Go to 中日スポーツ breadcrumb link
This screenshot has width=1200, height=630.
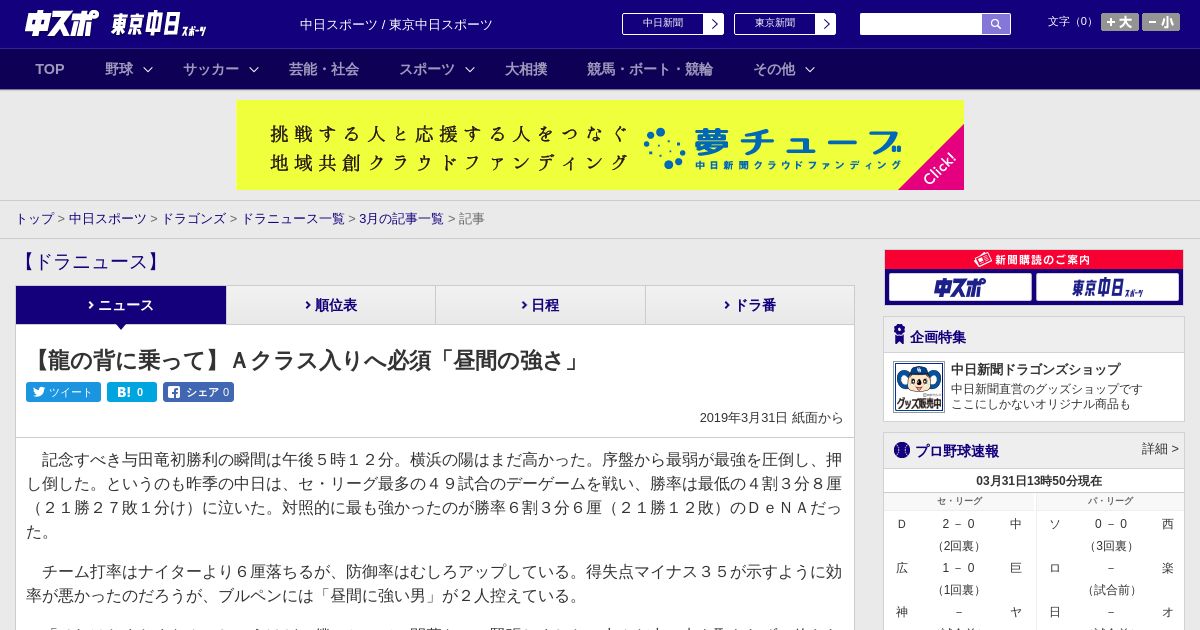click(x=108, y=218)
